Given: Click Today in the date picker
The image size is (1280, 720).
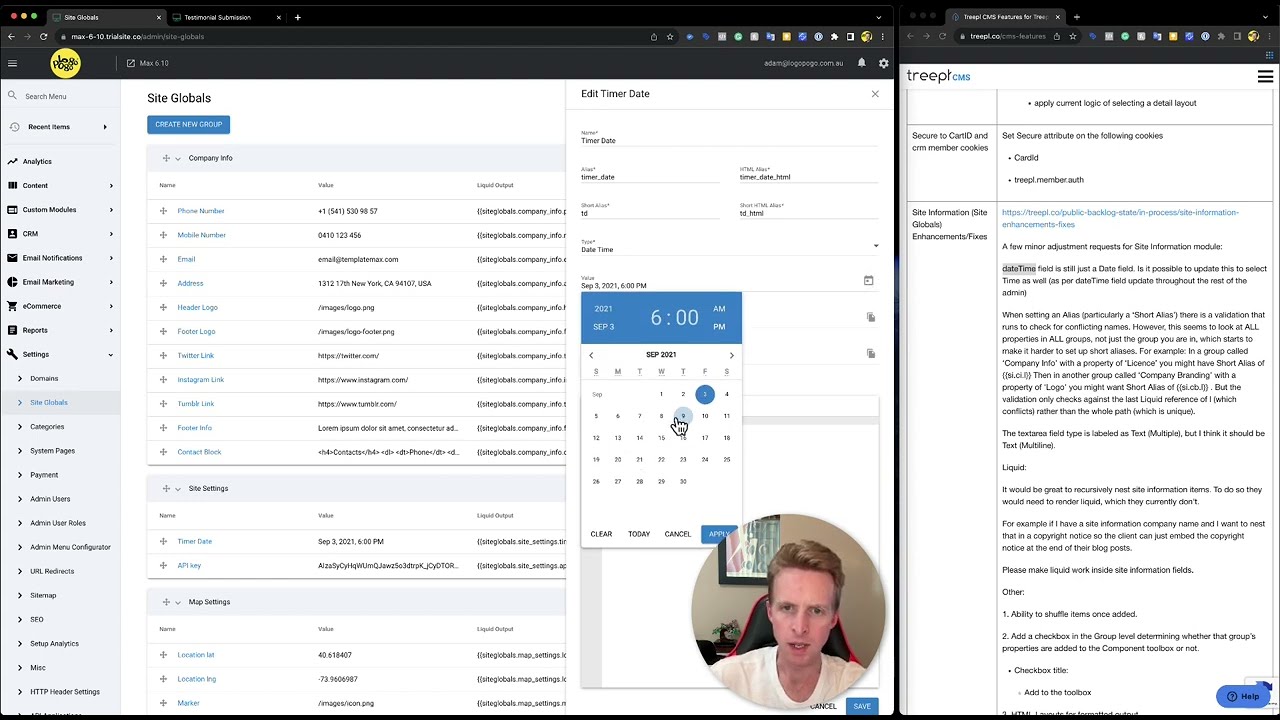Looking at the screenshot, I should [639, 534].
